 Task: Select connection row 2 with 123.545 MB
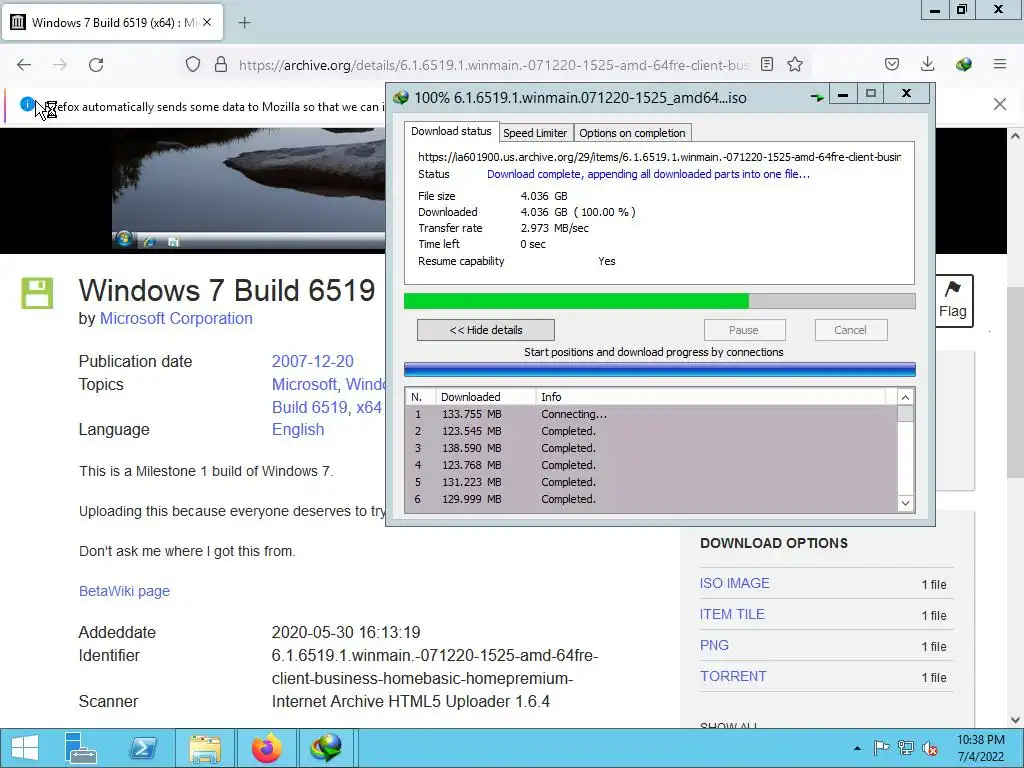(x=652, y=431)
